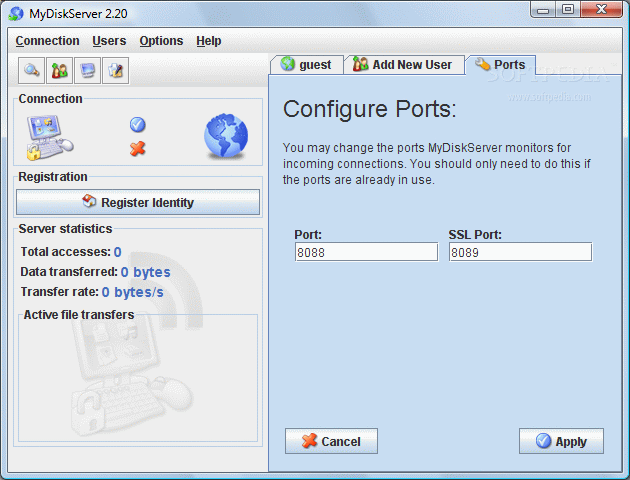This screenshot has height=480, width=630.
Task: Click the blue globe icon
Action: point(226,135)
